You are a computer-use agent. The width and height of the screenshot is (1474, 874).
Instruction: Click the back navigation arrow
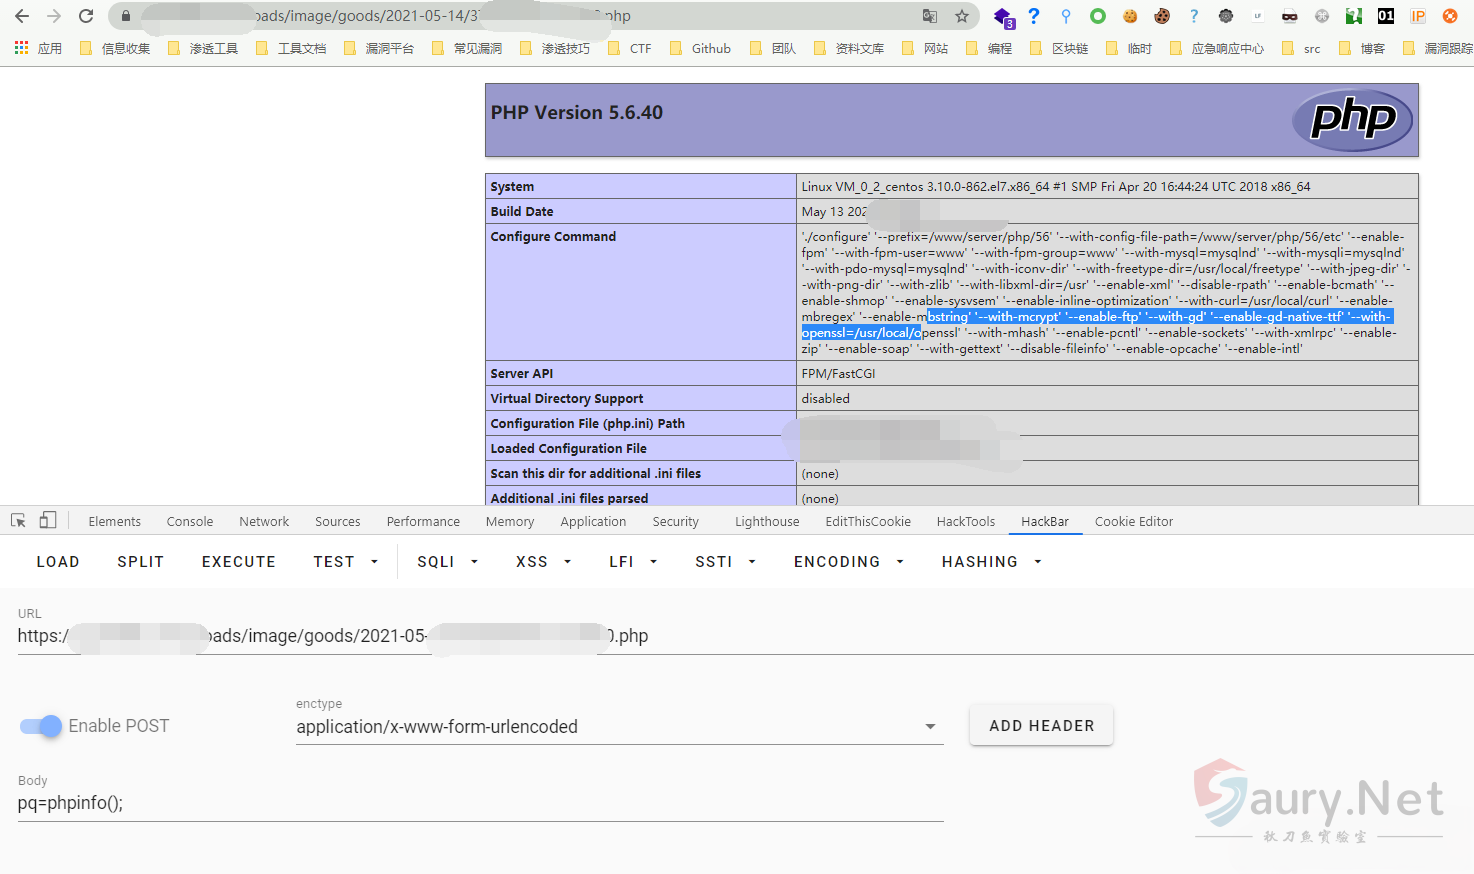[x=22, y=16]
